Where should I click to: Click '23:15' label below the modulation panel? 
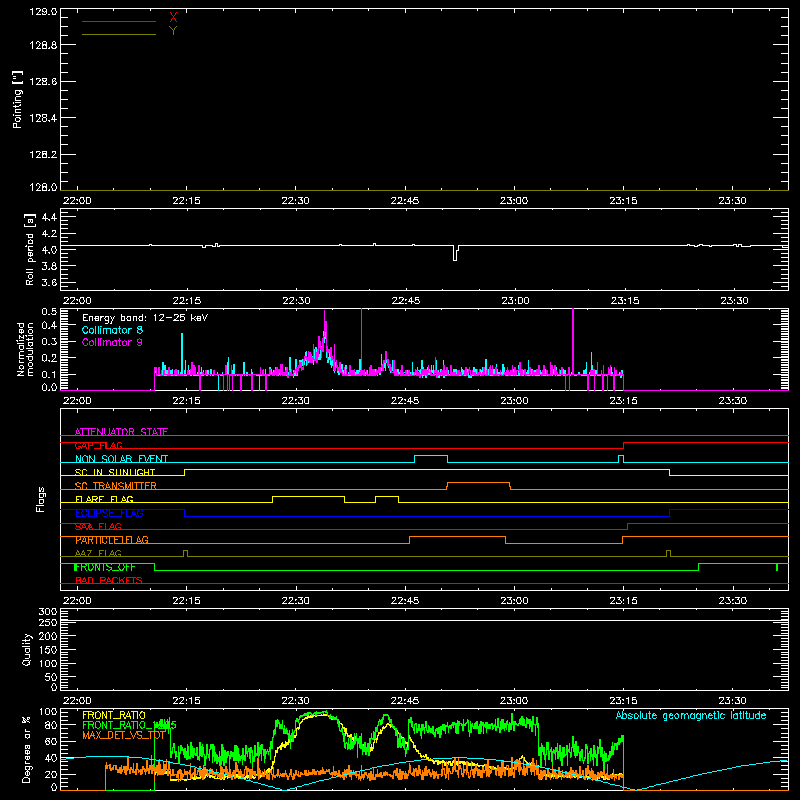click(623, 401)
